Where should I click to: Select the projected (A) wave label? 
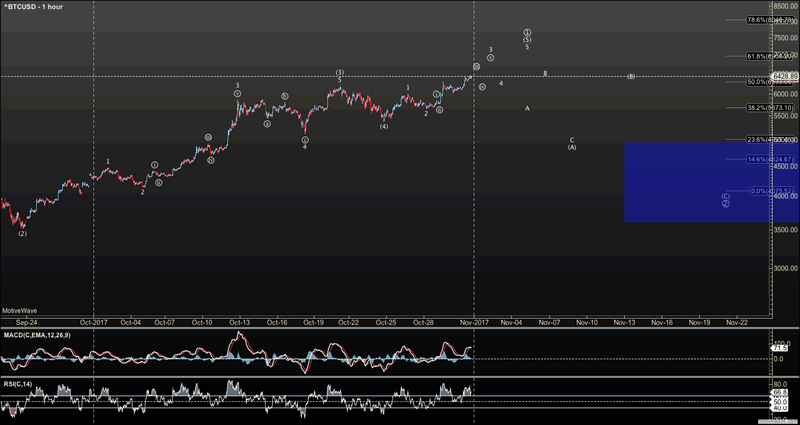coord(572,148)
